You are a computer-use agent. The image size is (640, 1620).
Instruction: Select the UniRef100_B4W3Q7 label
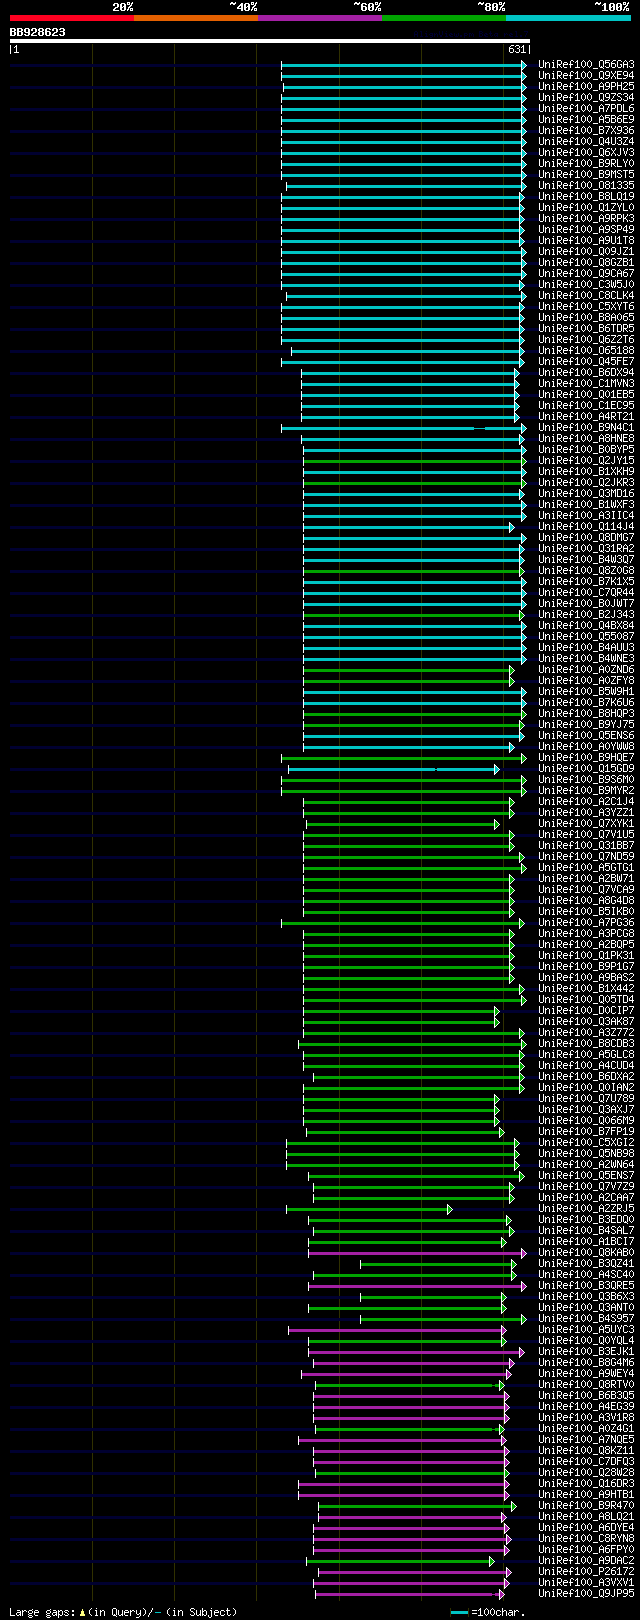point(586,559)
